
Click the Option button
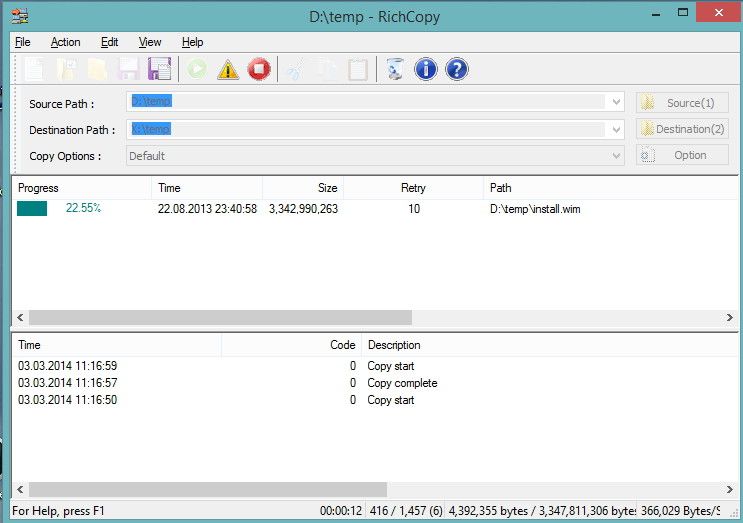point(682,156)
